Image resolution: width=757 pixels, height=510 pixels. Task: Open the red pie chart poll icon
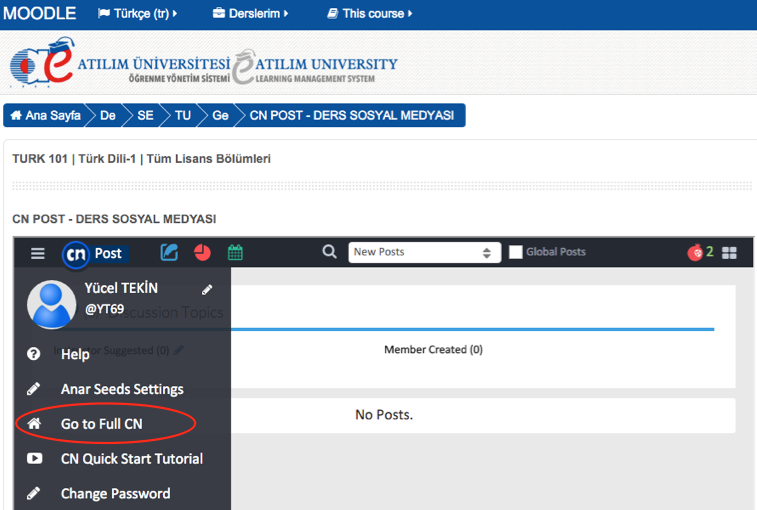pos(202,253)
